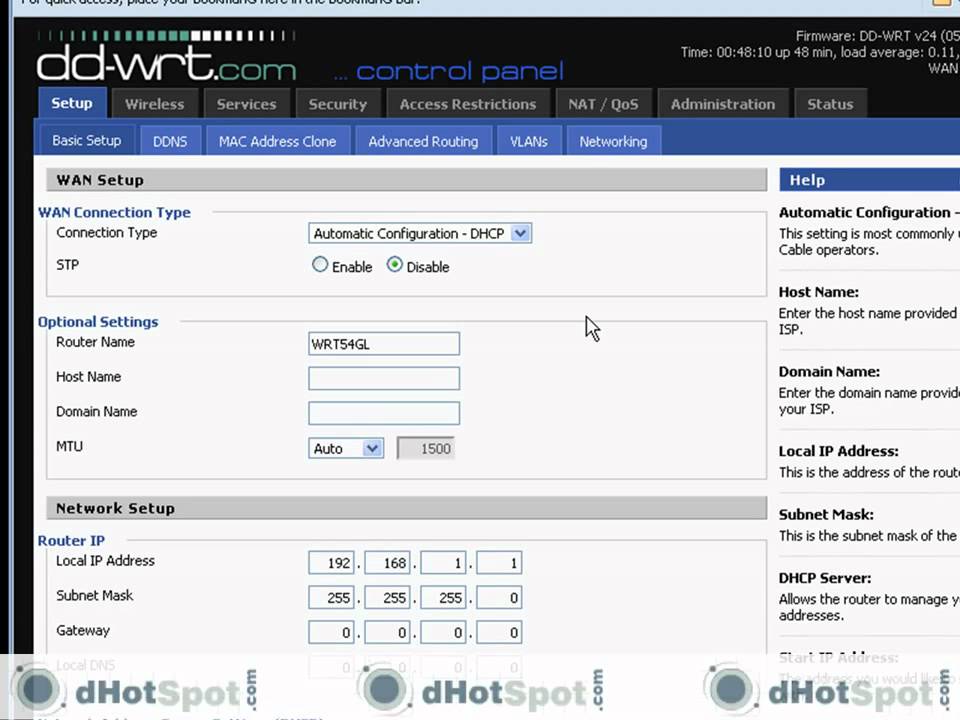This screenshot has height=720, width=960.
Task: Select the Basic Setup sub-tab
Action: point(86,140)
